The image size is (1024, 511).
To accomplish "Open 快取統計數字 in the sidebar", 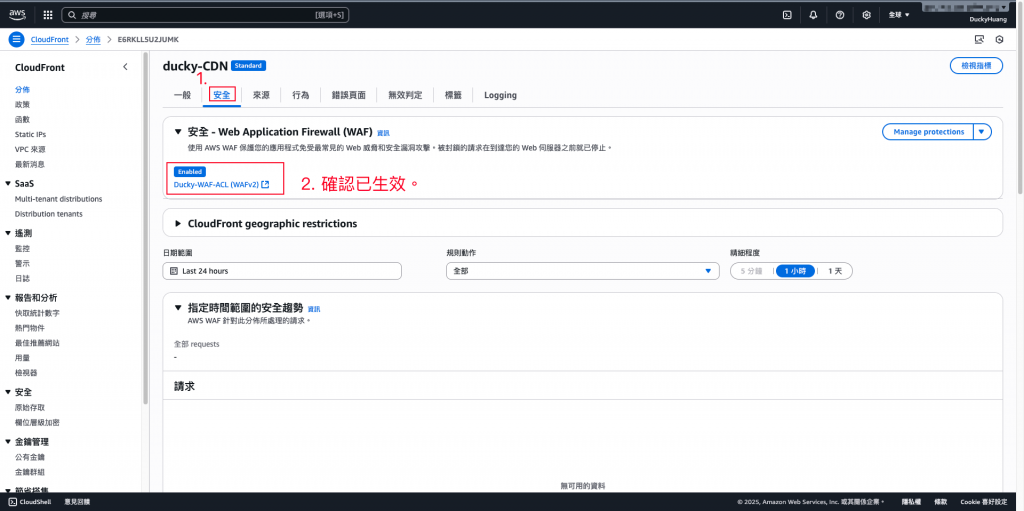I will (37, 313).
